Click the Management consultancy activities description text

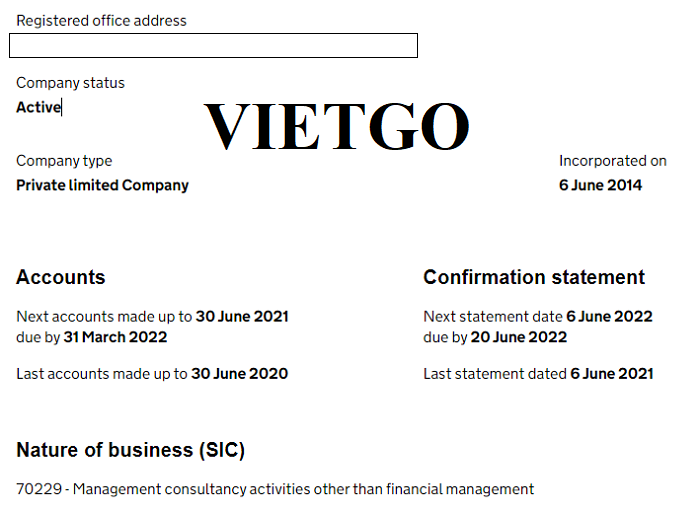[x=304, y=489]
